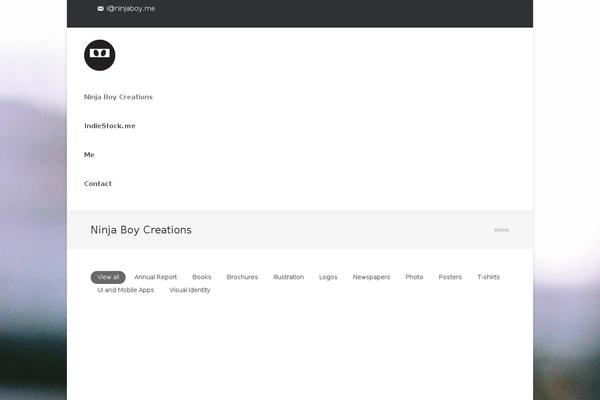Show Logos category
This screenshot has height=400, width=600.
point(328,277)
